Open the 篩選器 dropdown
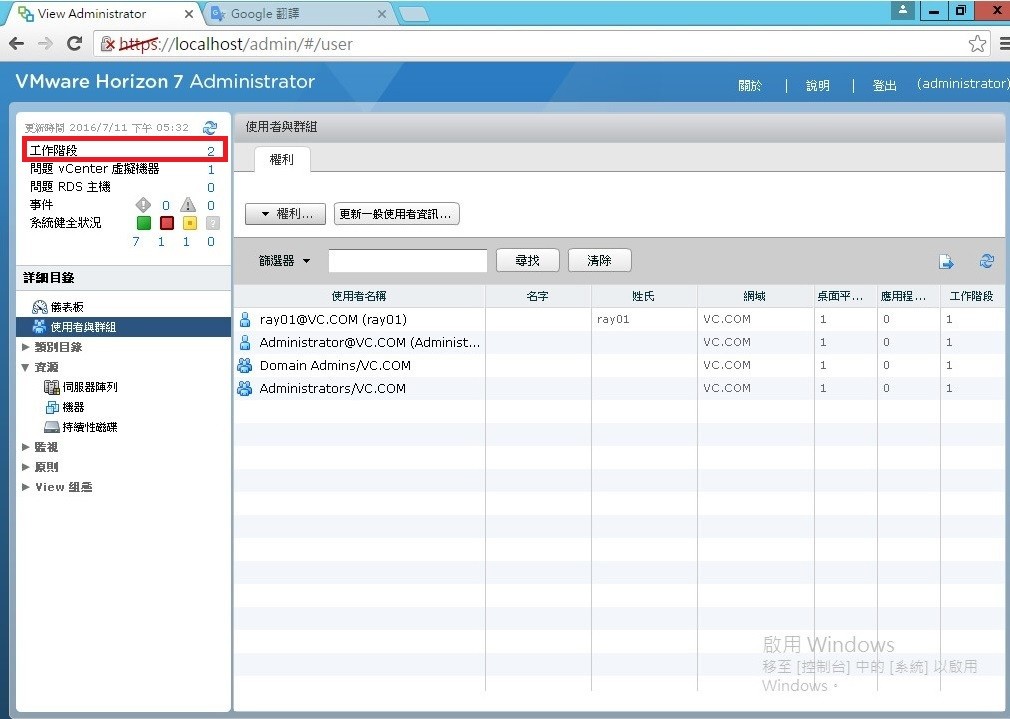This screenshot has width=1010, height=719. (x=284, y=260)
